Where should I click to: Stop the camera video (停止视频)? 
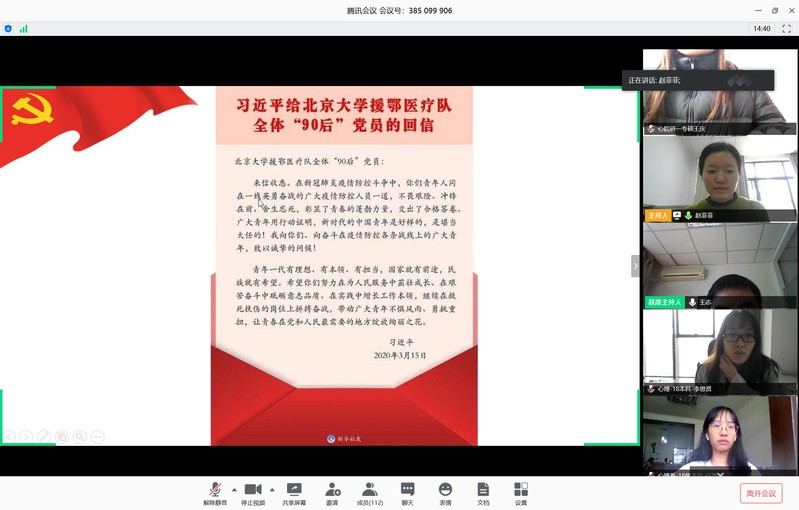coord(253,491)
